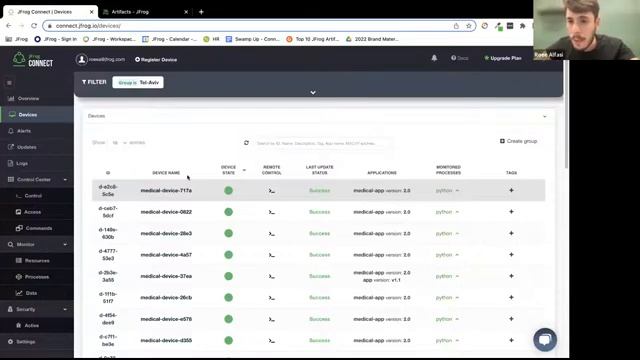This screenshot has height=360, width=640.
Task: Open remote control terminal for medical-device-37ea
Action: pyautogui.click(x=271, y=276)
